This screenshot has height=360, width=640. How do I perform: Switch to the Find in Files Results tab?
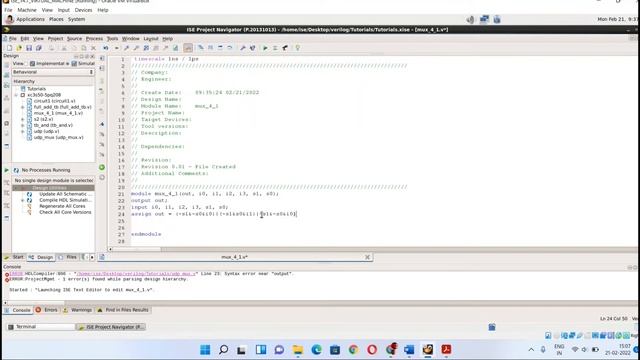click(123, 310)
